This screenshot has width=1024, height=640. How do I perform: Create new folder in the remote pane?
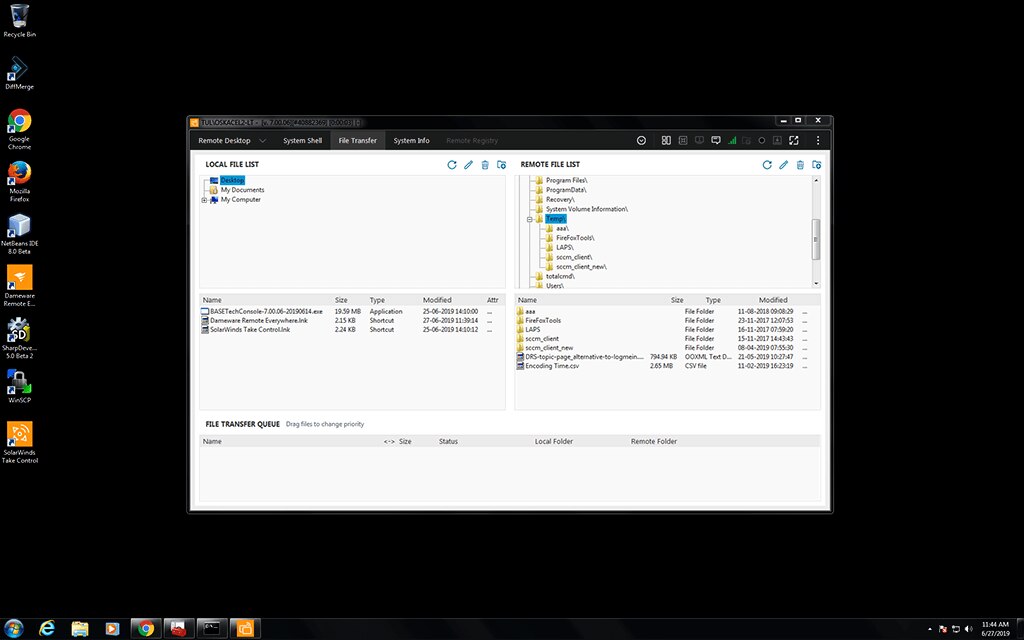click(816, 165)
